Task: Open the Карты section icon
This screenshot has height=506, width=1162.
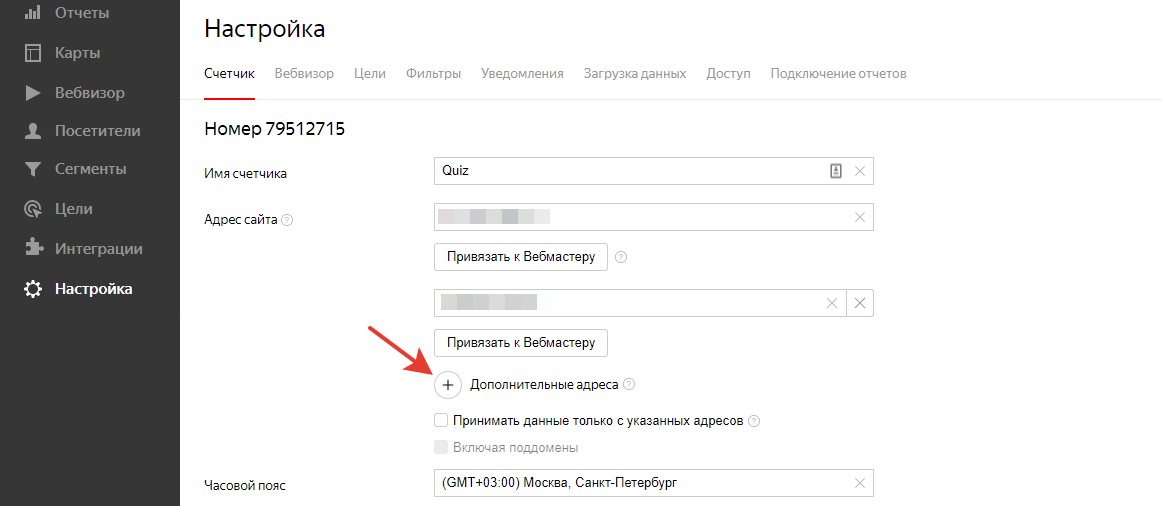Action: [x=33, y=53]
